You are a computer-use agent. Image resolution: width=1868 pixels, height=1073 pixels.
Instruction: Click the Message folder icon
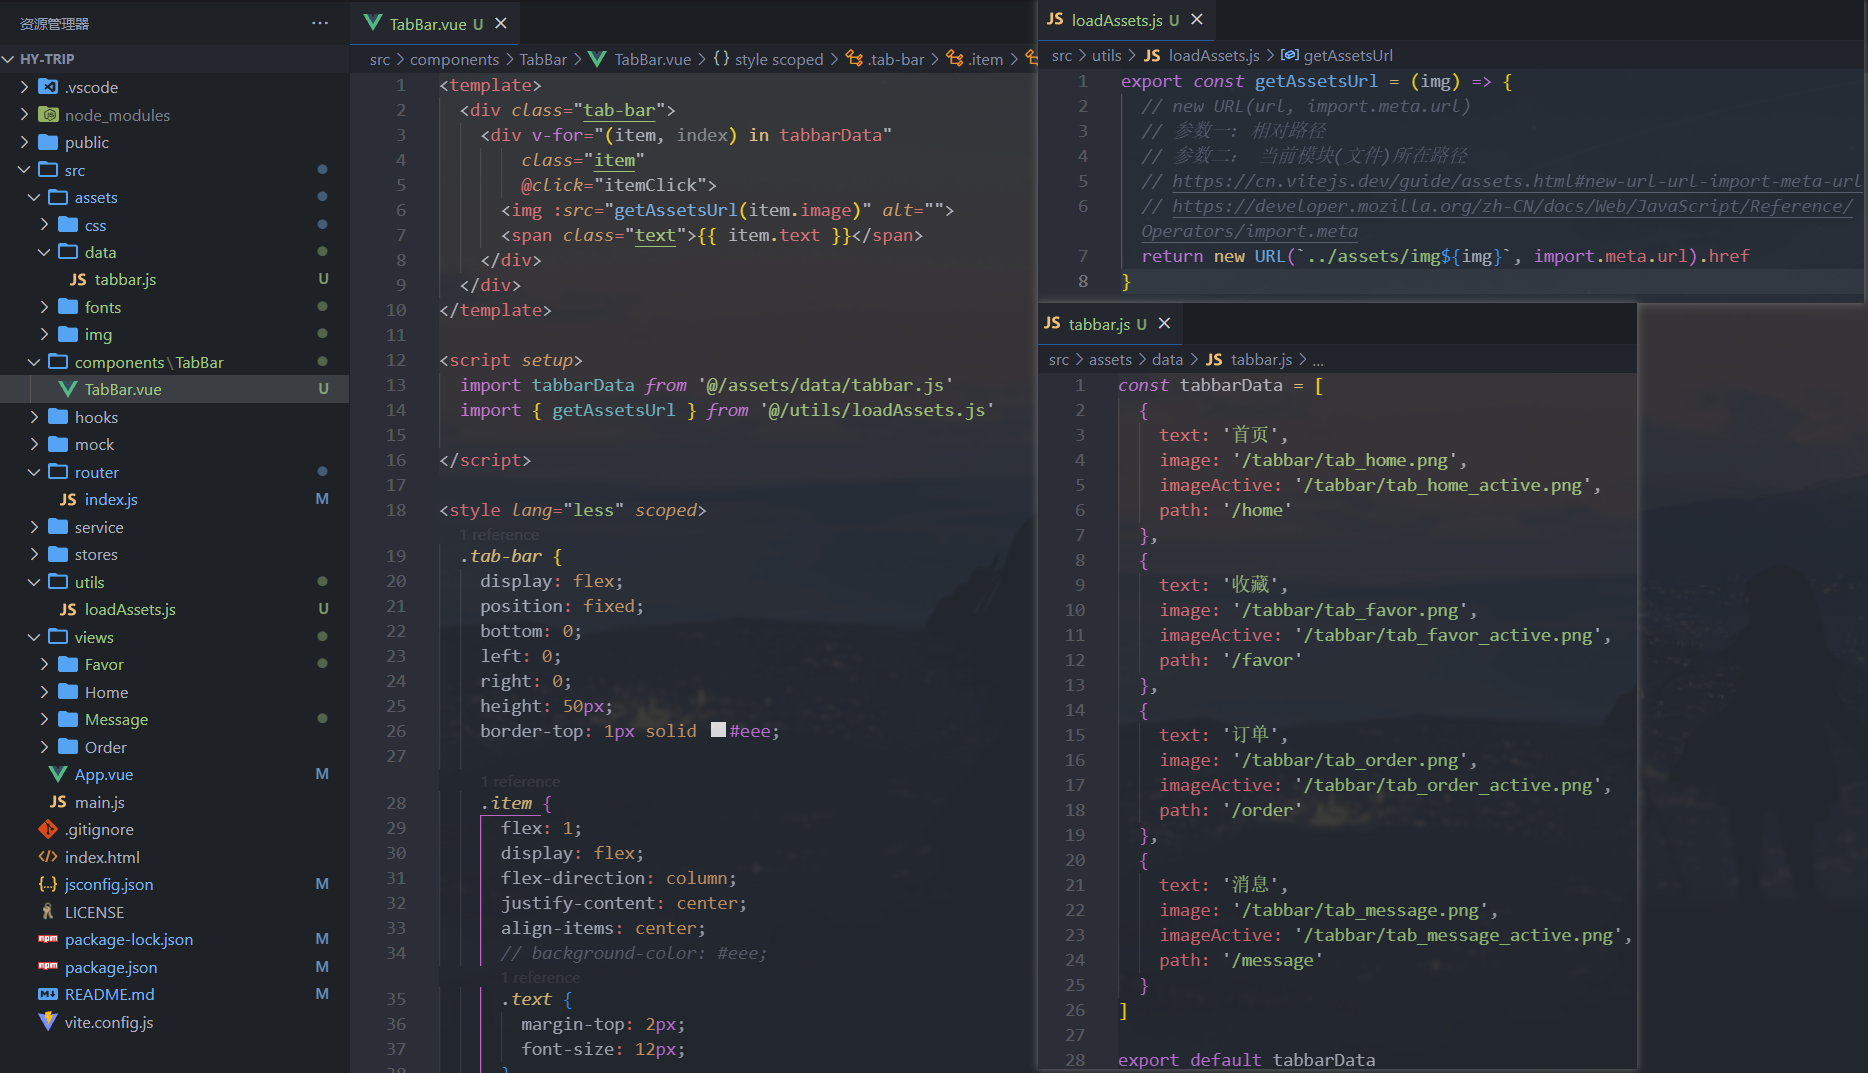[x=68, y=719]
